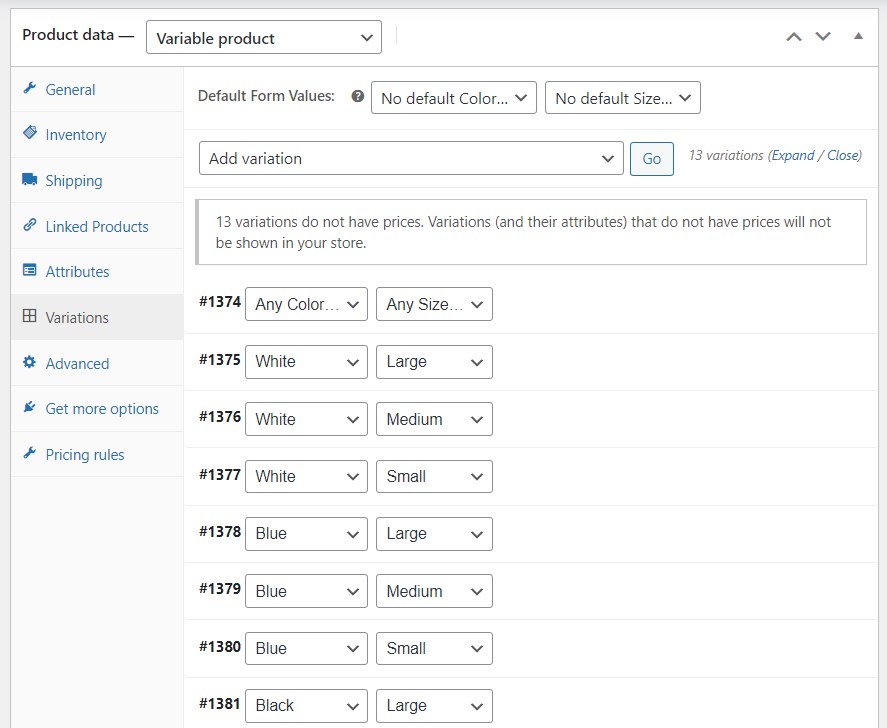Click variation ID #1380
Image resolution: width=887 pixels, height=728 pixels.
click(220, 646)
